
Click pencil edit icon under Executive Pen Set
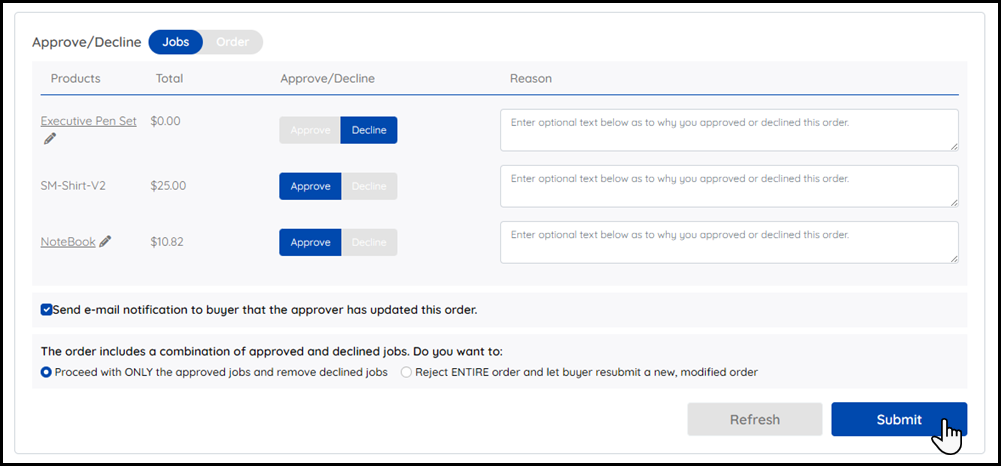pyautogui.click(x=50, y=139)
